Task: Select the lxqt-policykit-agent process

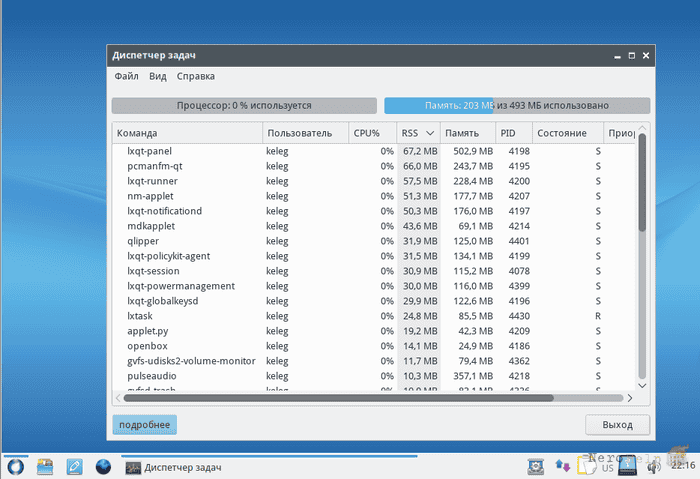Action: click(x=373, y=256)
